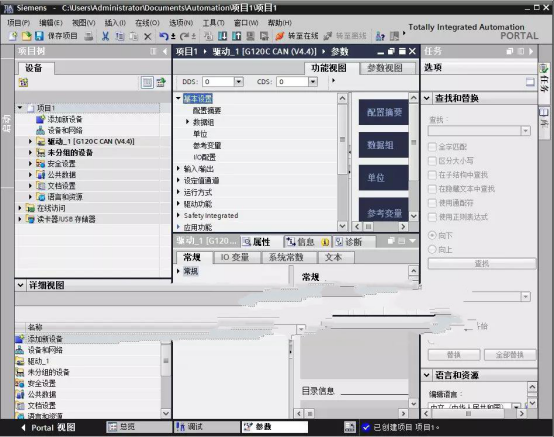This screenshot has height=437, width=554.
Task: Click the open project toolbar icon
Action: 26,36
